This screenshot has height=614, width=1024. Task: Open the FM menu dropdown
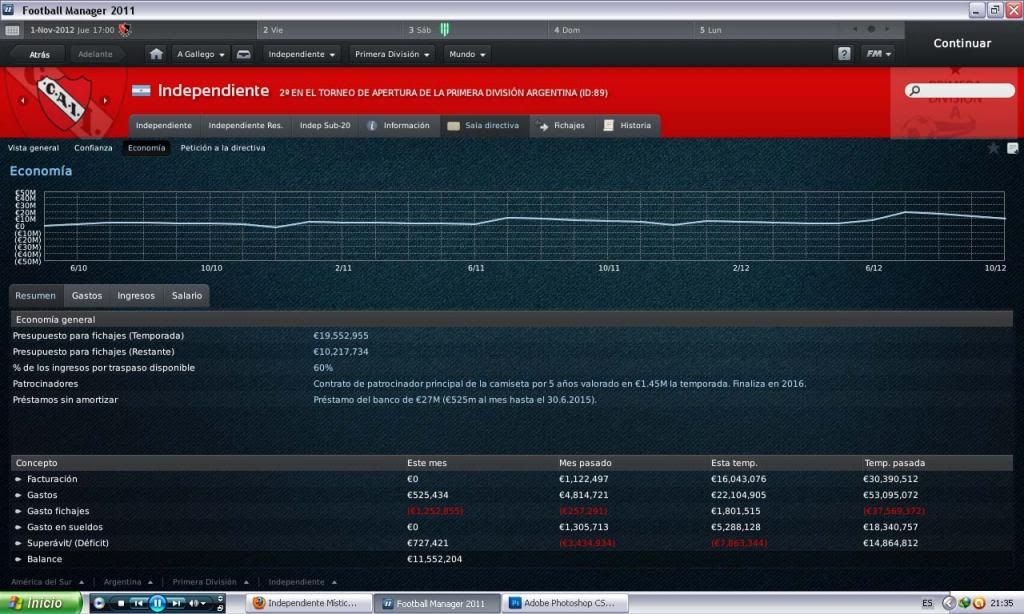[878, 54]
